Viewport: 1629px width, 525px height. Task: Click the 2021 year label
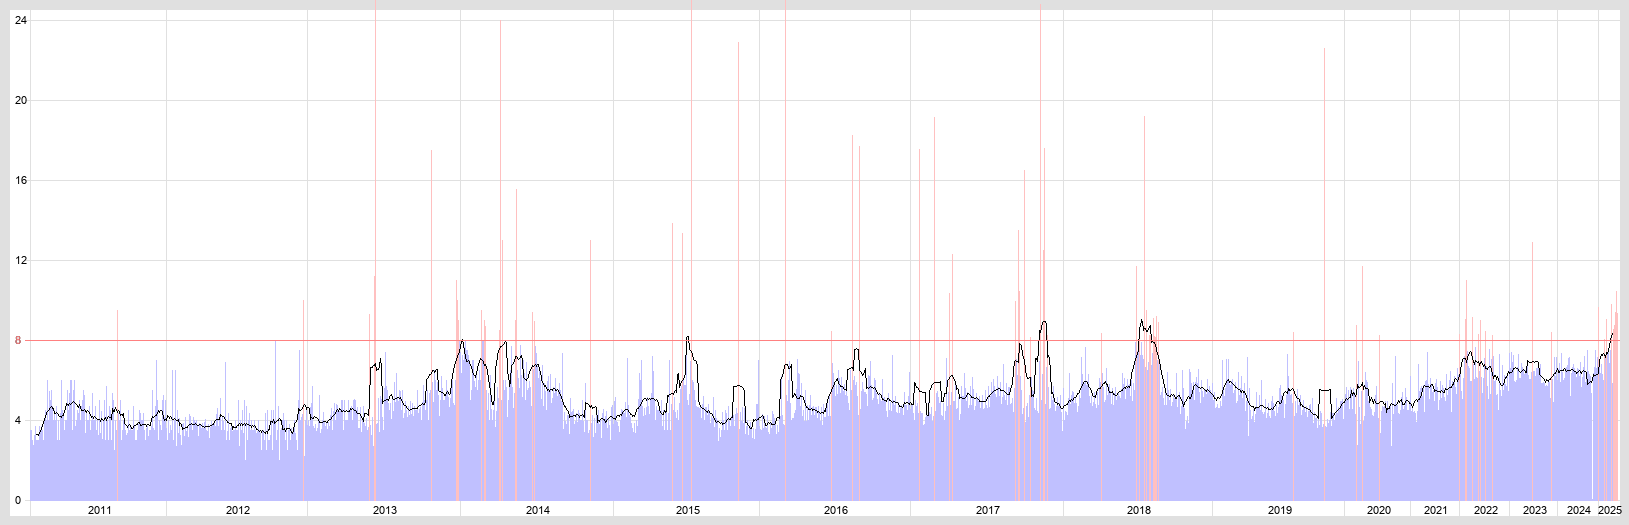point(1436,510)
